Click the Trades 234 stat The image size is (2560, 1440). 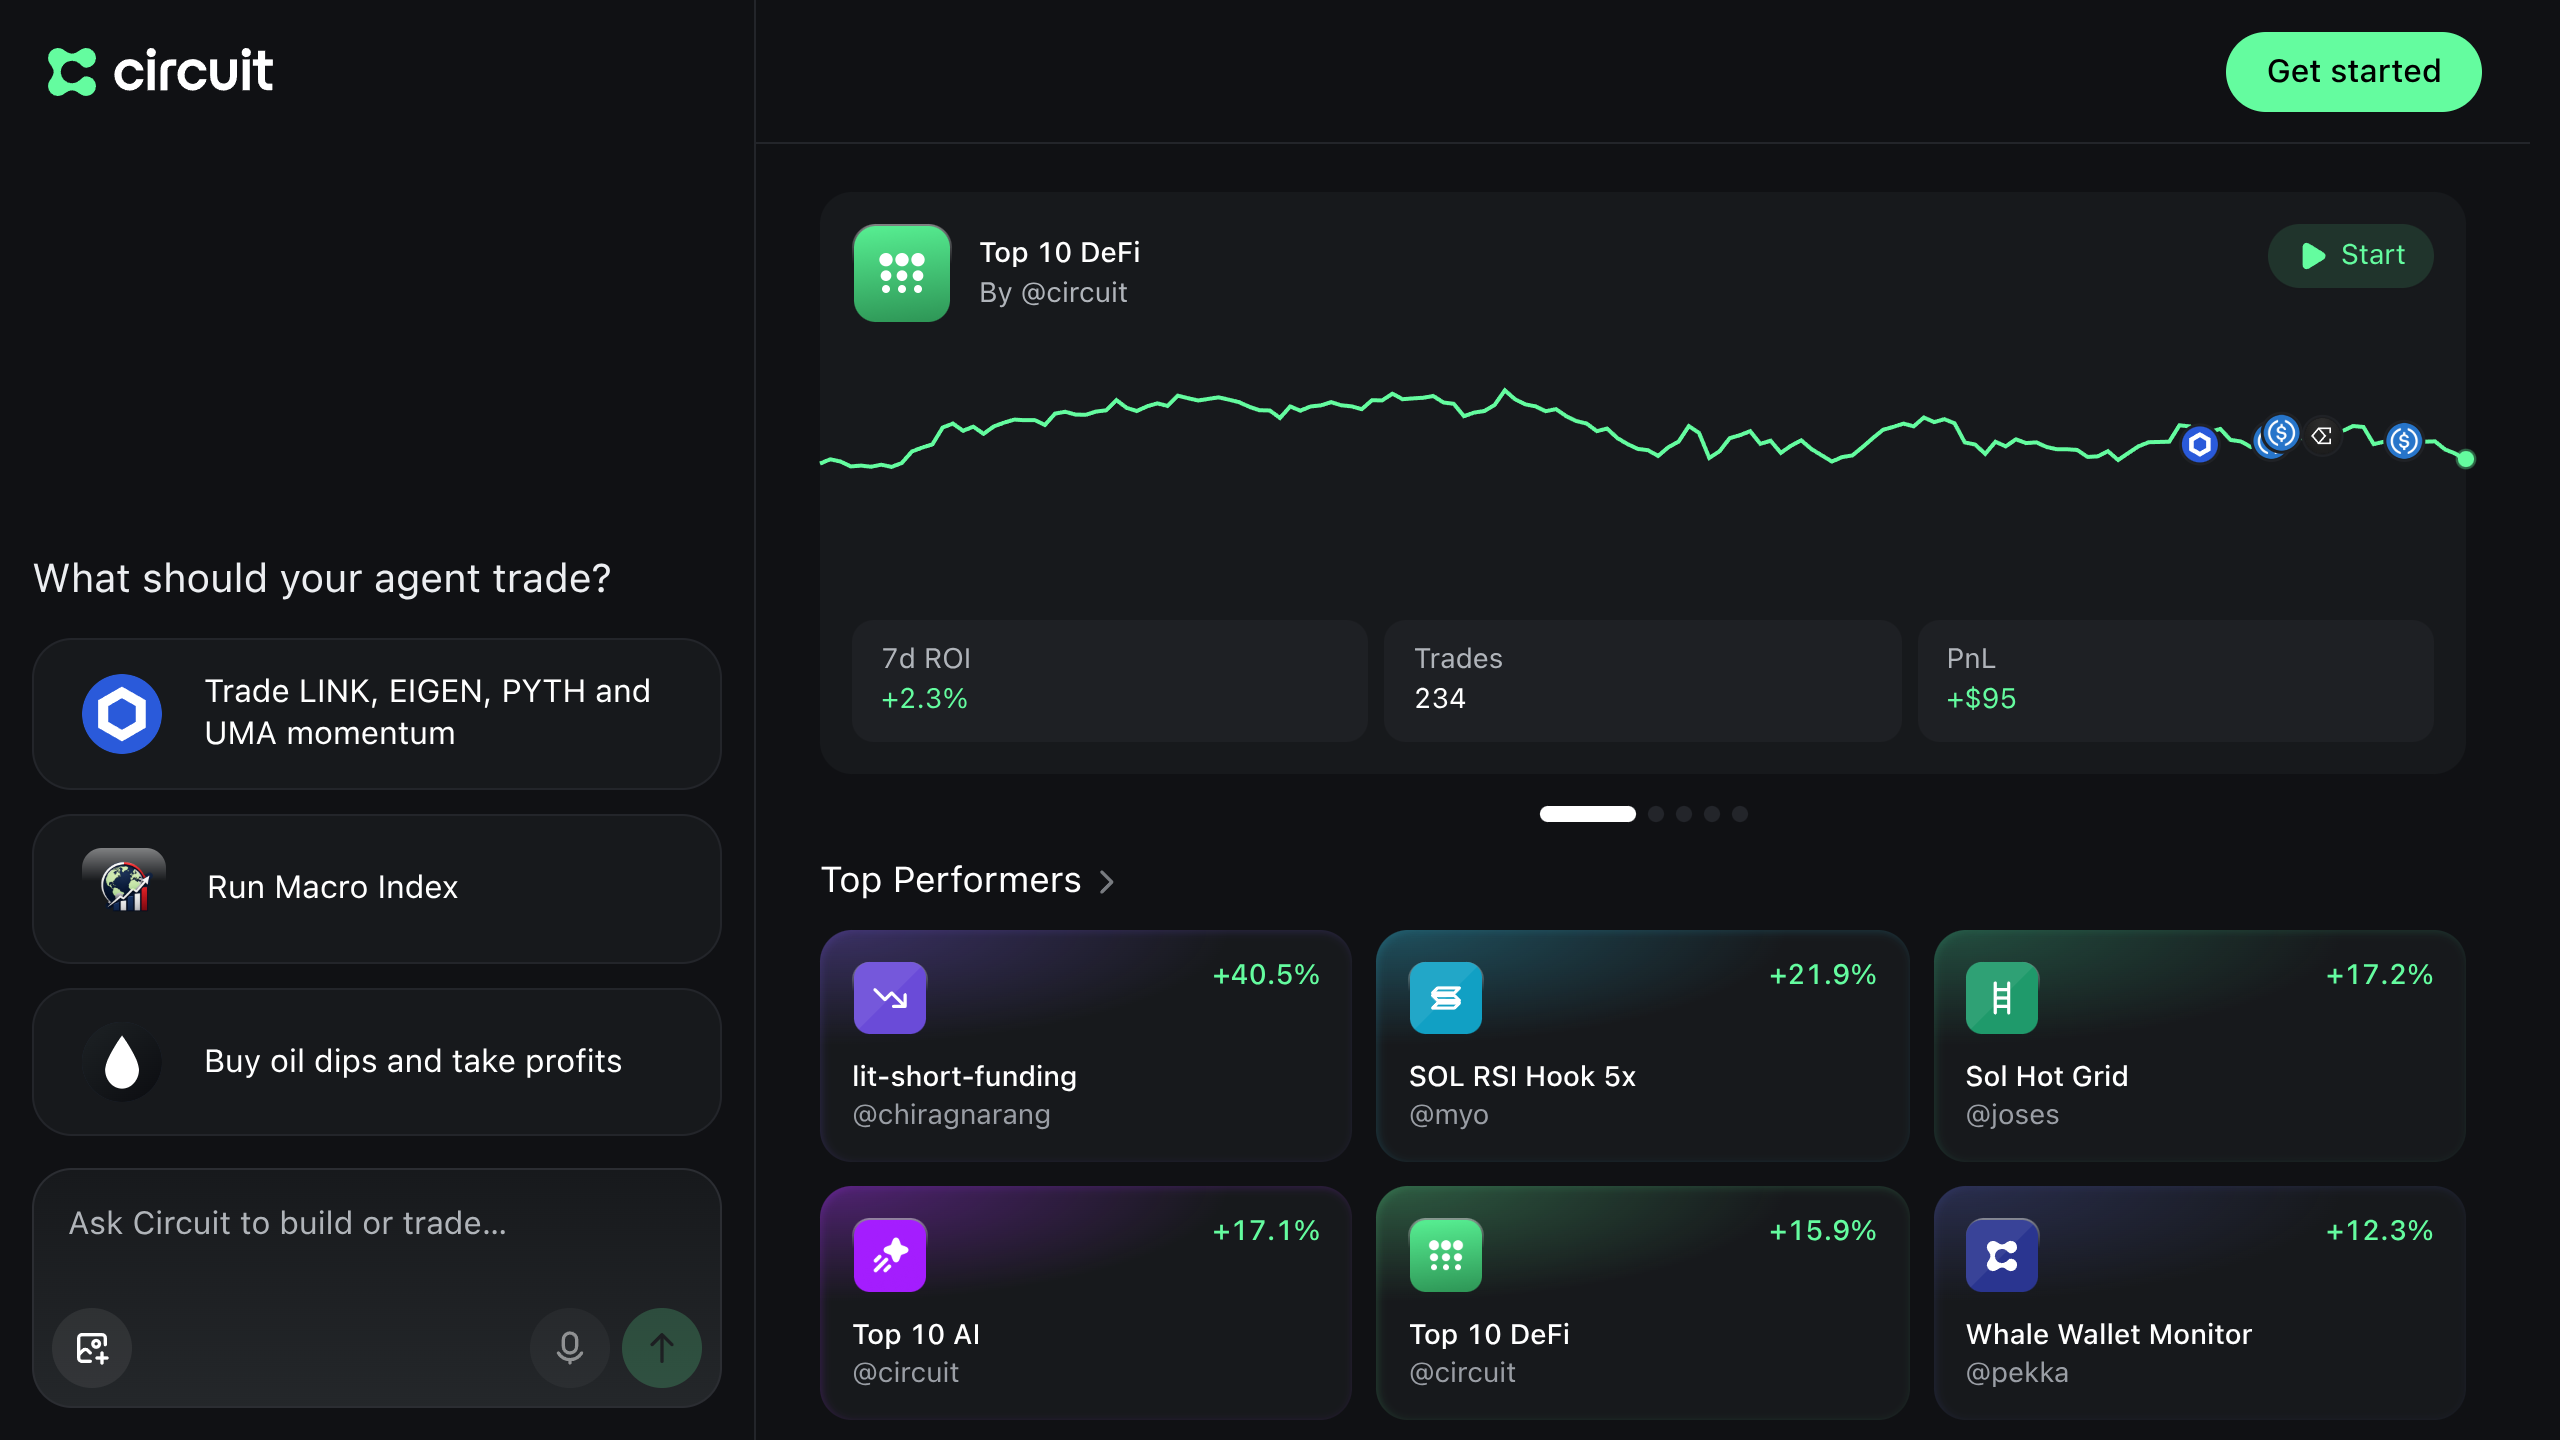pyautogui.click(x=1642, y=680)
